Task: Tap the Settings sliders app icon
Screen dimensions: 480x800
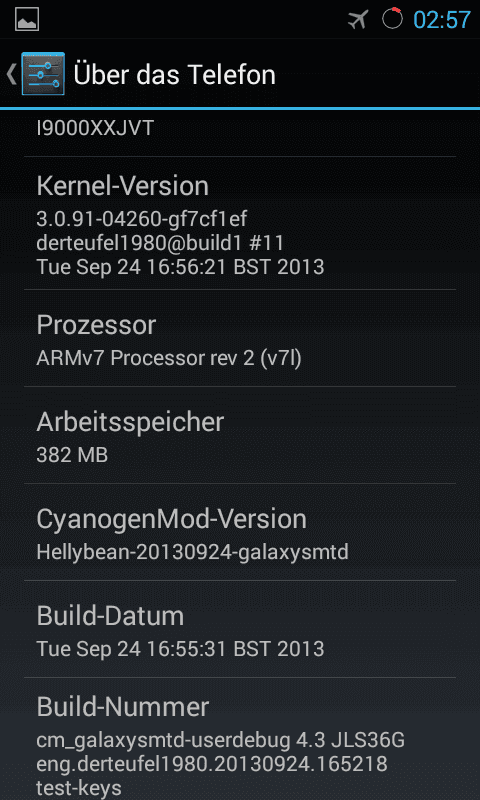Action: tap(43, 74)
